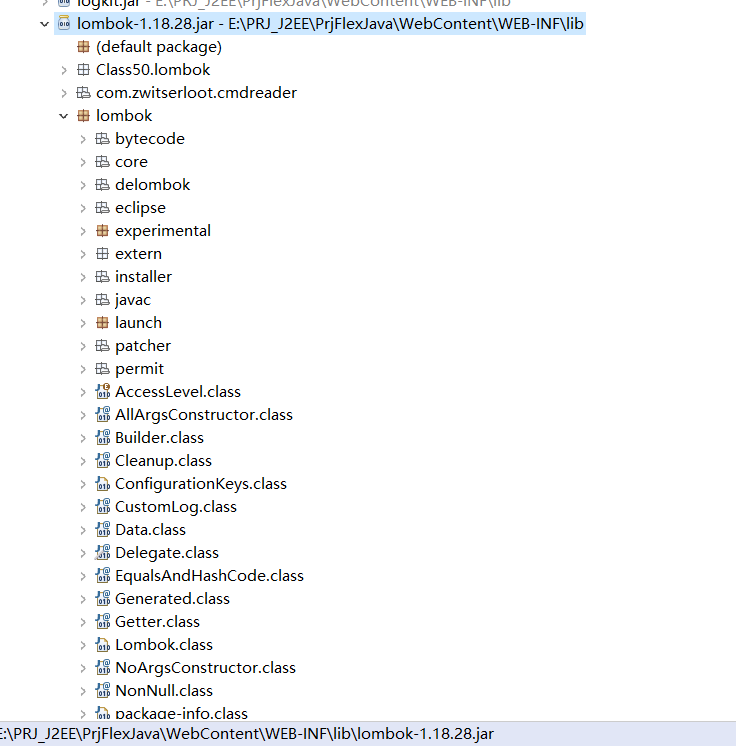Click the status bar jar path text
Screen dimensions: 736x746
point(246,734)
